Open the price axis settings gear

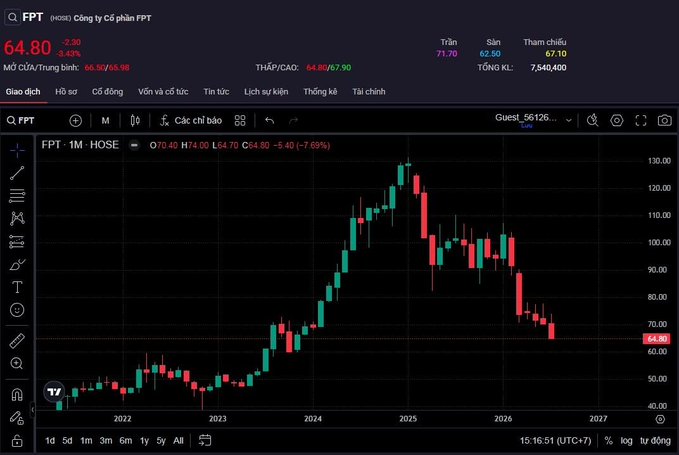coord(660,419)
